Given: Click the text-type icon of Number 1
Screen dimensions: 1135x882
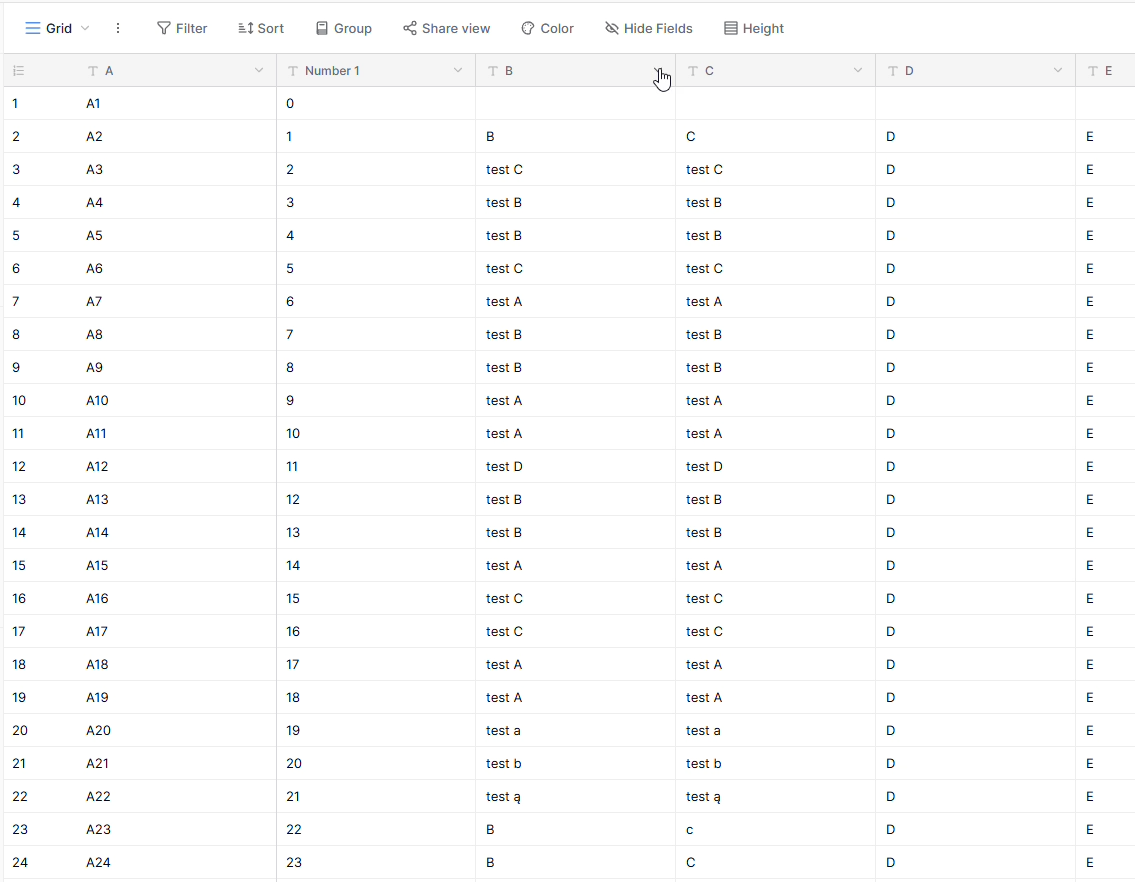Looking at the screenshot, I should pos(292,71).
